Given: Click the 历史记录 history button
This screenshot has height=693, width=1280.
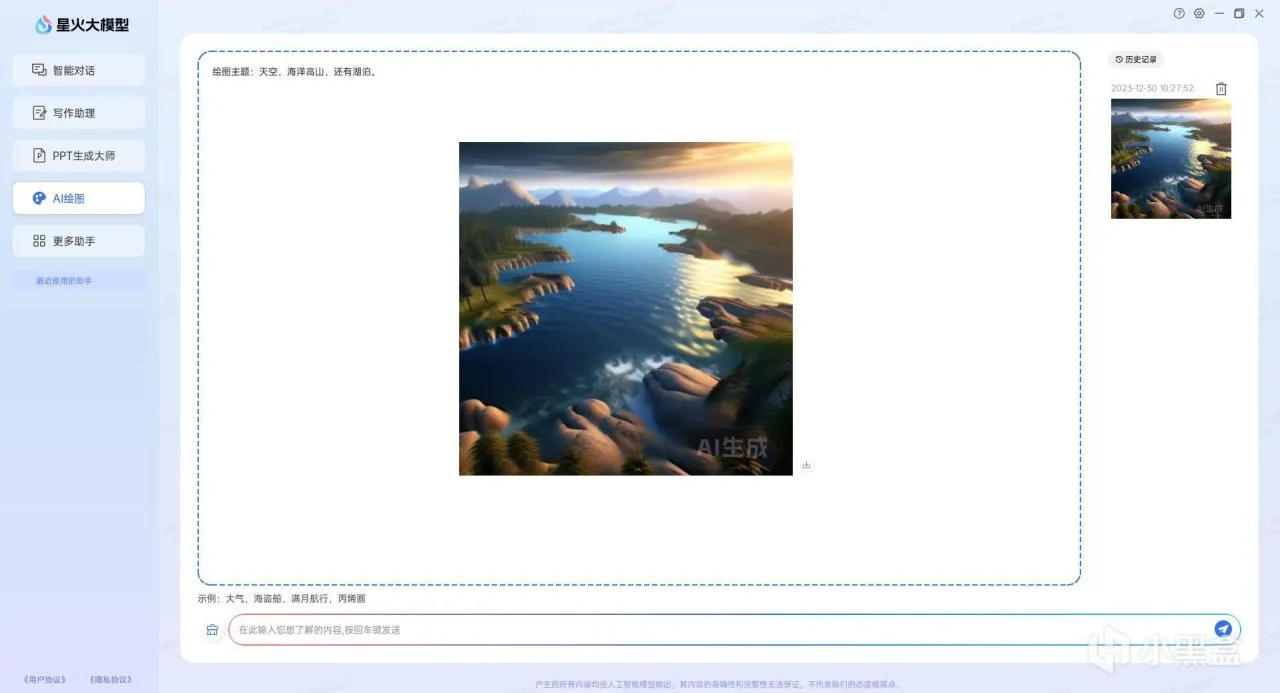Looking at the screenshot, I should pyautogui.click(x=1136, y=60).
